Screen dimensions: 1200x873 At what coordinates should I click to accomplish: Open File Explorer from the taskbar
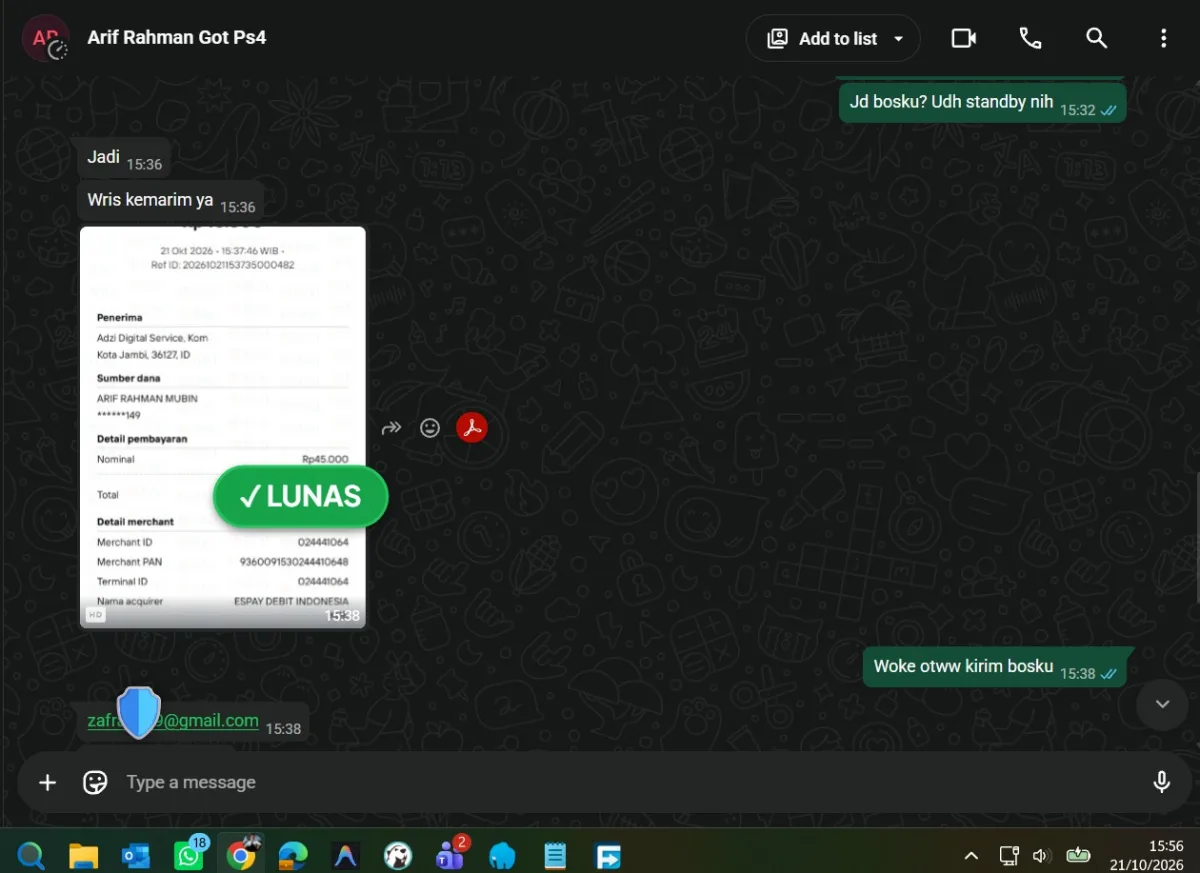(x=84, y=855)
